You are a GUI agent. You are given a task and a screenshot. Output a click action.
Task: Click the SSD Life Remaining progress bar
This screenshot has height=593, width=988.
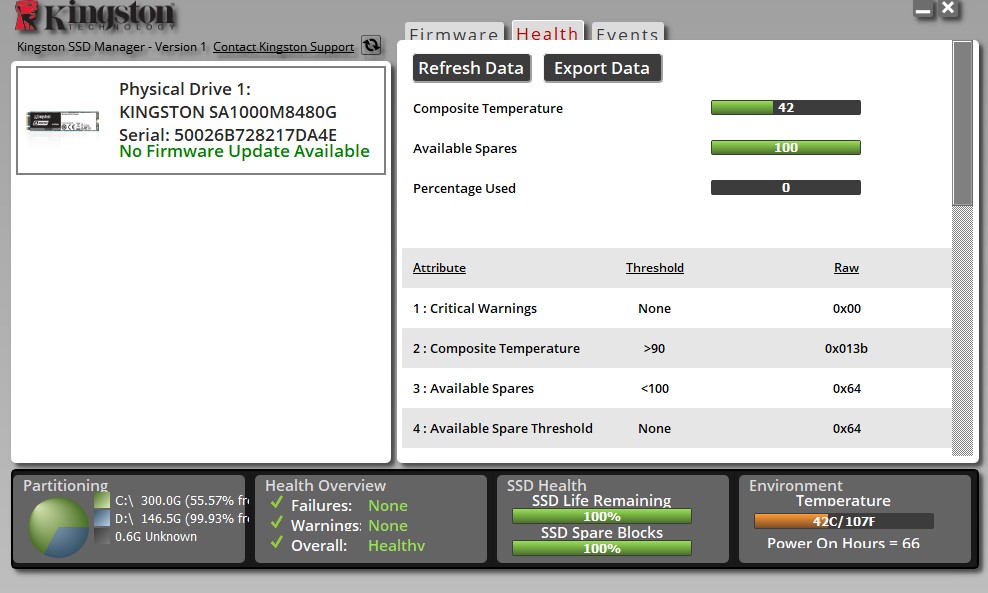(602, 517)
